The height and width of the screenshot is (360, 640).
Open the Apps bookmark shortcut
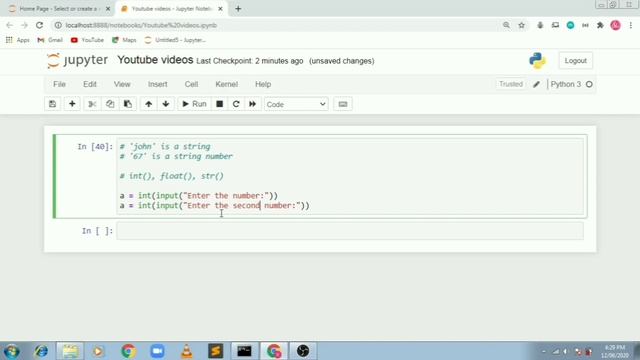[x=18, y=40]
